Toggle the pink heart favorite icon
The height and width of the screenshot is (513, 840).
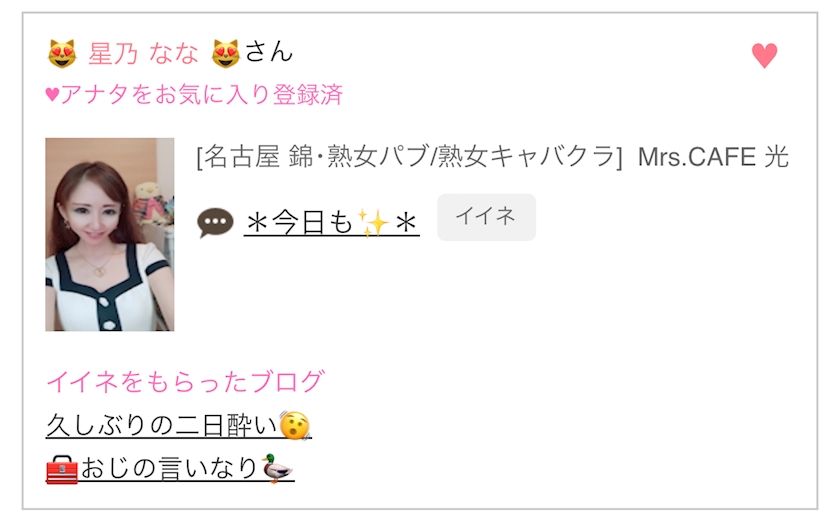(x=764, y=55)
